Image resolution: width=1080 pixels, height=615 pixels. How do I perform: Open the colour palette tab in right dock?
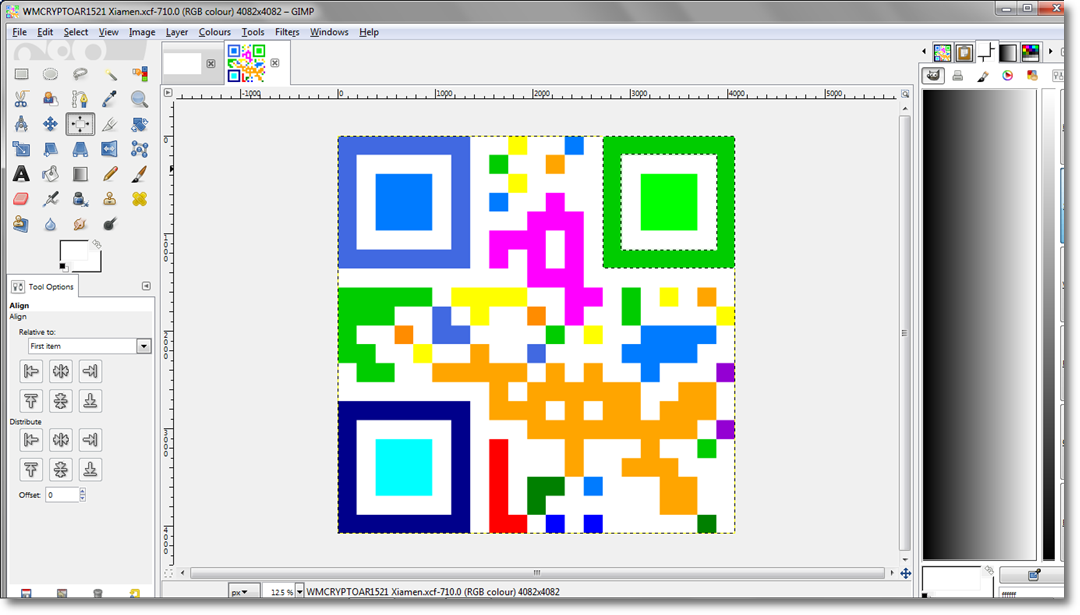pyautogui.click(x=1030, y=52)
